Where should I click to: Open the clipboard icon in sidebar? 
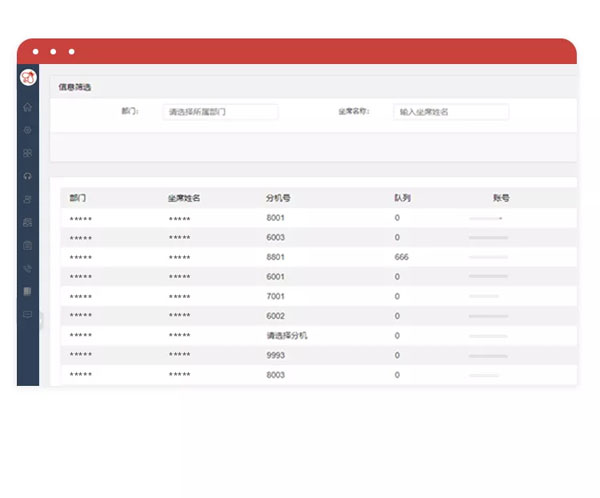pos(28,245)
